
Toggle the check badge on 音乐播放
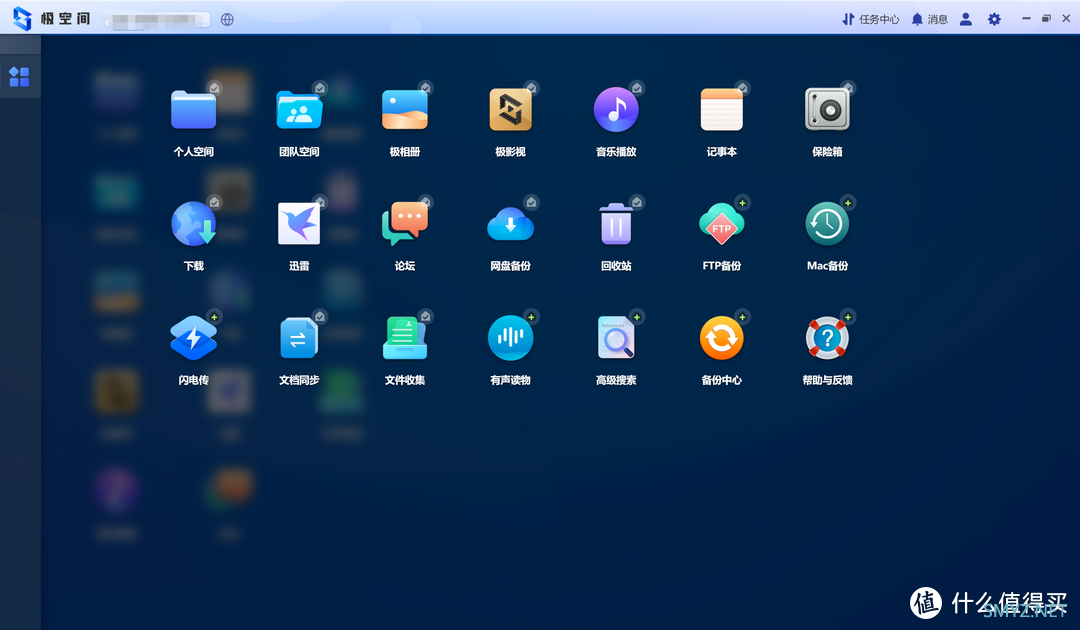(637, 87)
